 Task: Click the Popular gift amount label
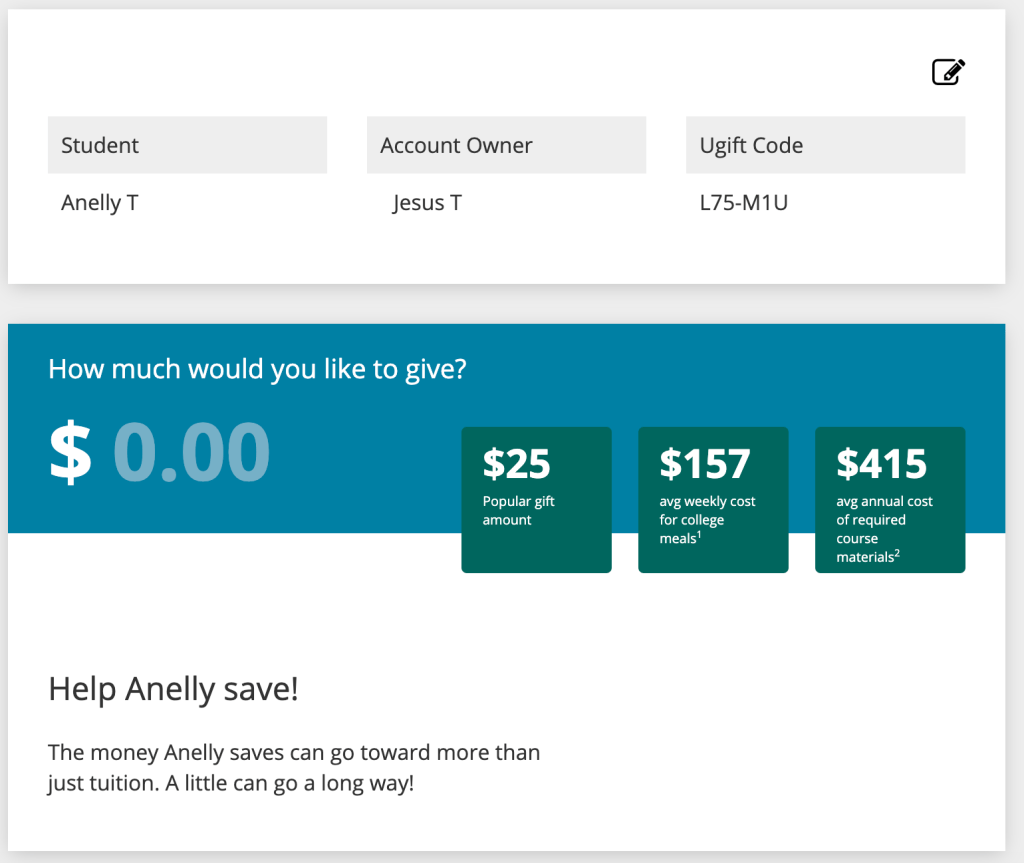point(517,510)
